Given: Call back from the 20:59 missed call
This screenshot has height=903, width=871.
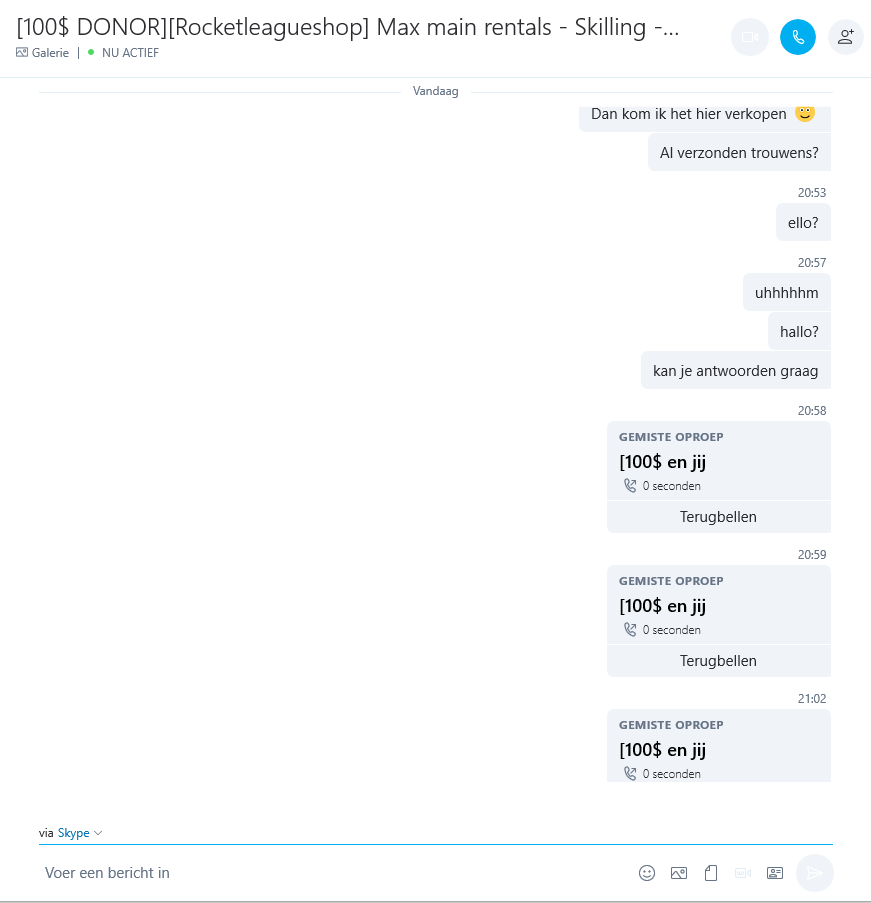Looking at the screenshot, I should pyautogui.click(x=718, y=661).
